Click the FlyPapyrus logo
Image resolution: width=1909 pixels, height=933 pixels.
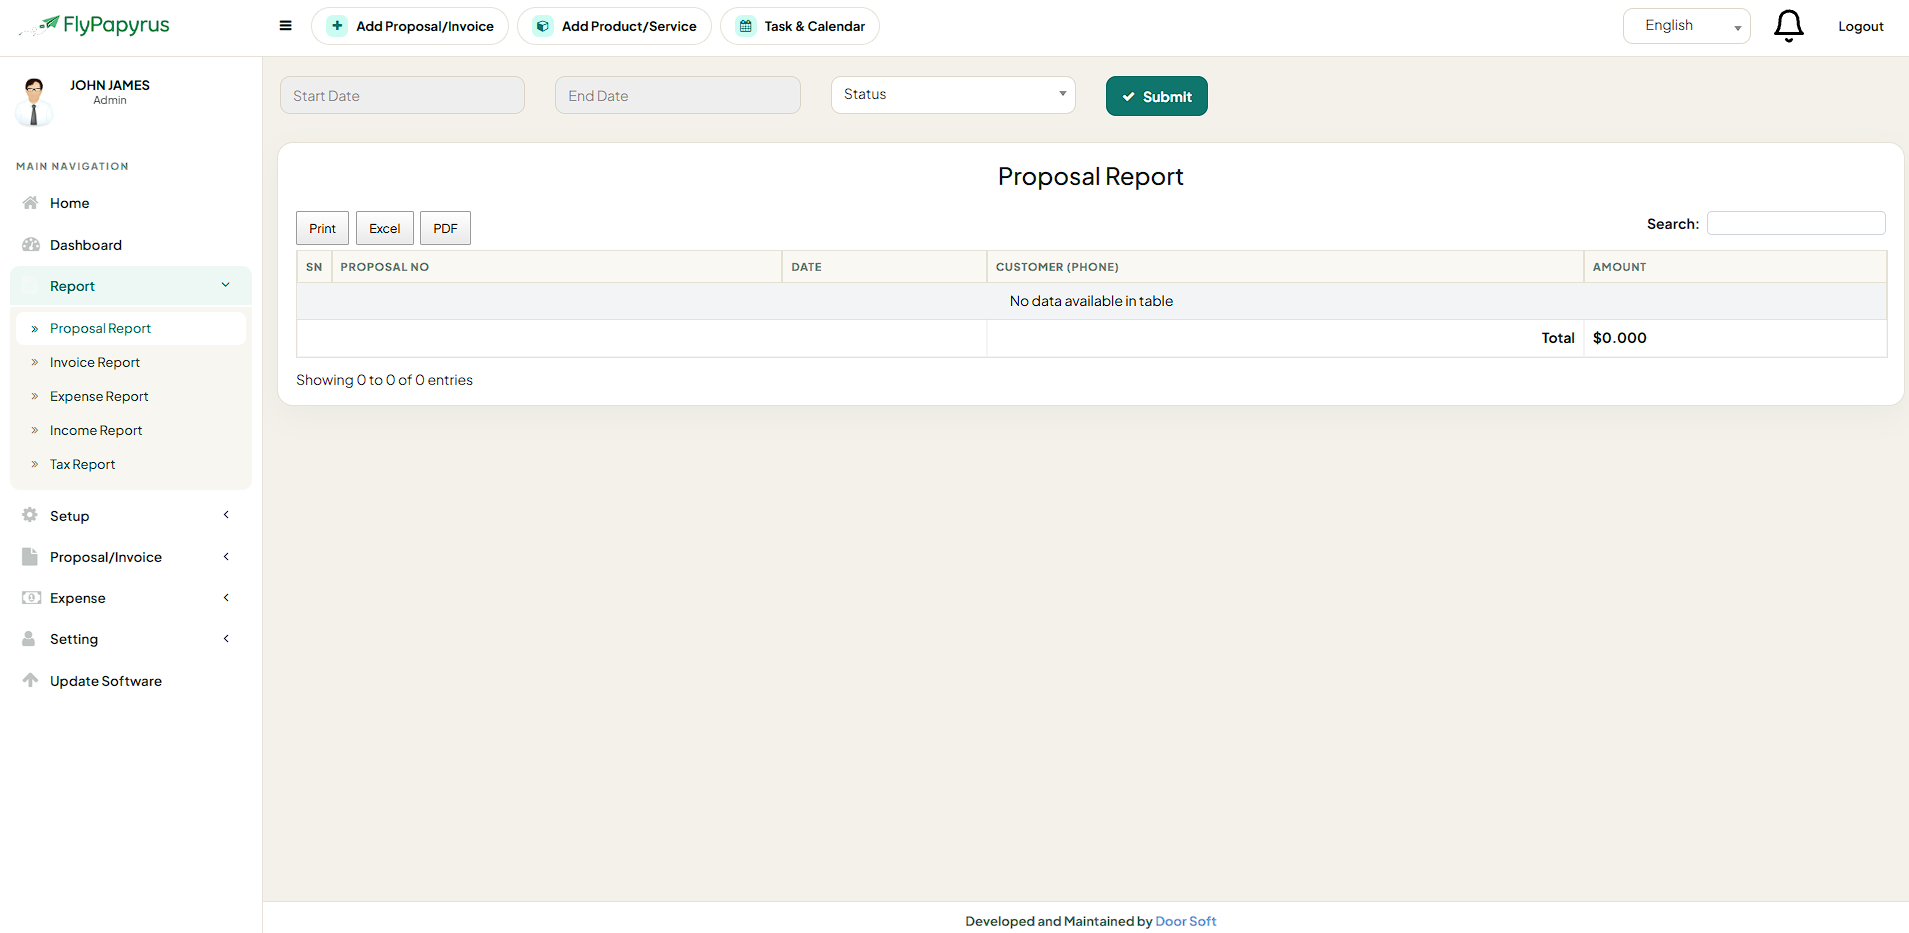pos(95,26)
